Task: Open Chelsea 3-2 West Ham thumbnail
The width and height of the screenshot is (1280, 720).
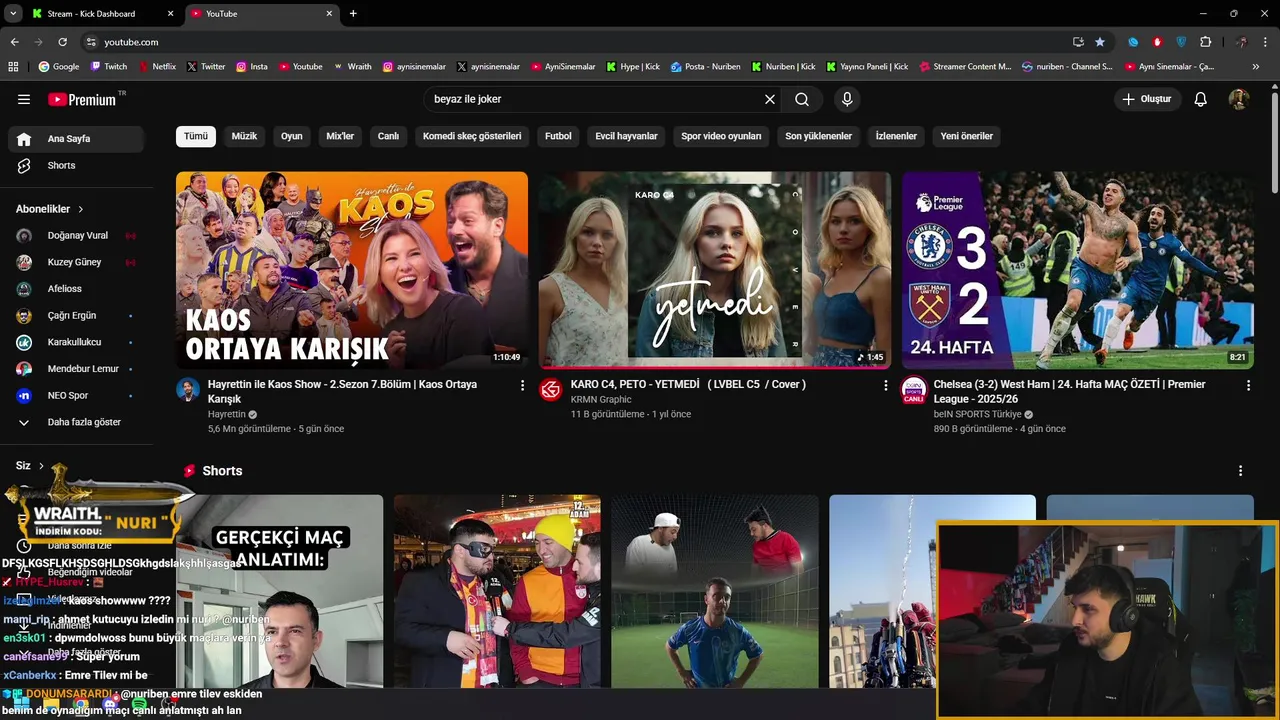Action: (1077, 270)
